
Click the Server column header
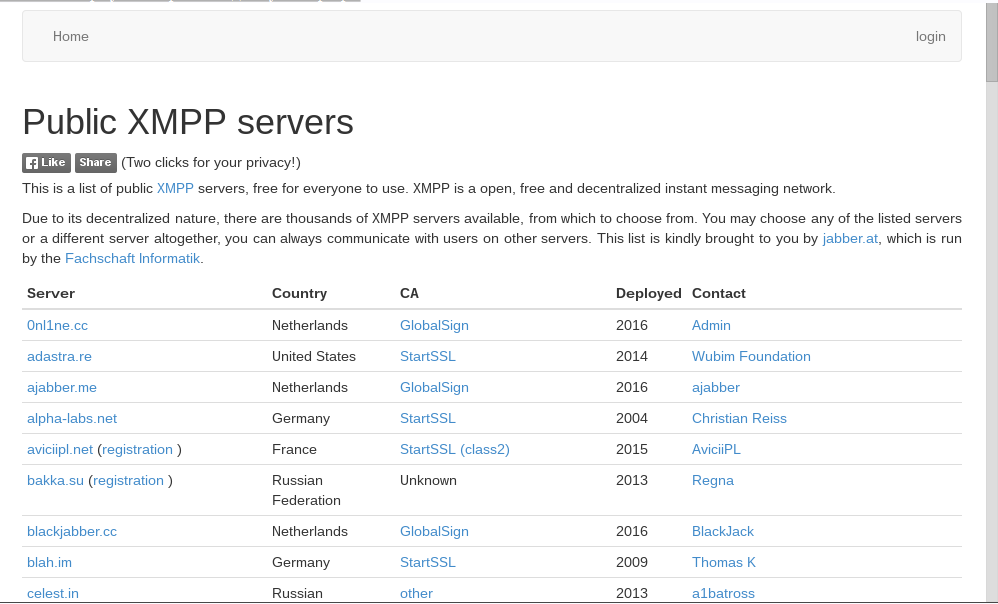(51, 293)
